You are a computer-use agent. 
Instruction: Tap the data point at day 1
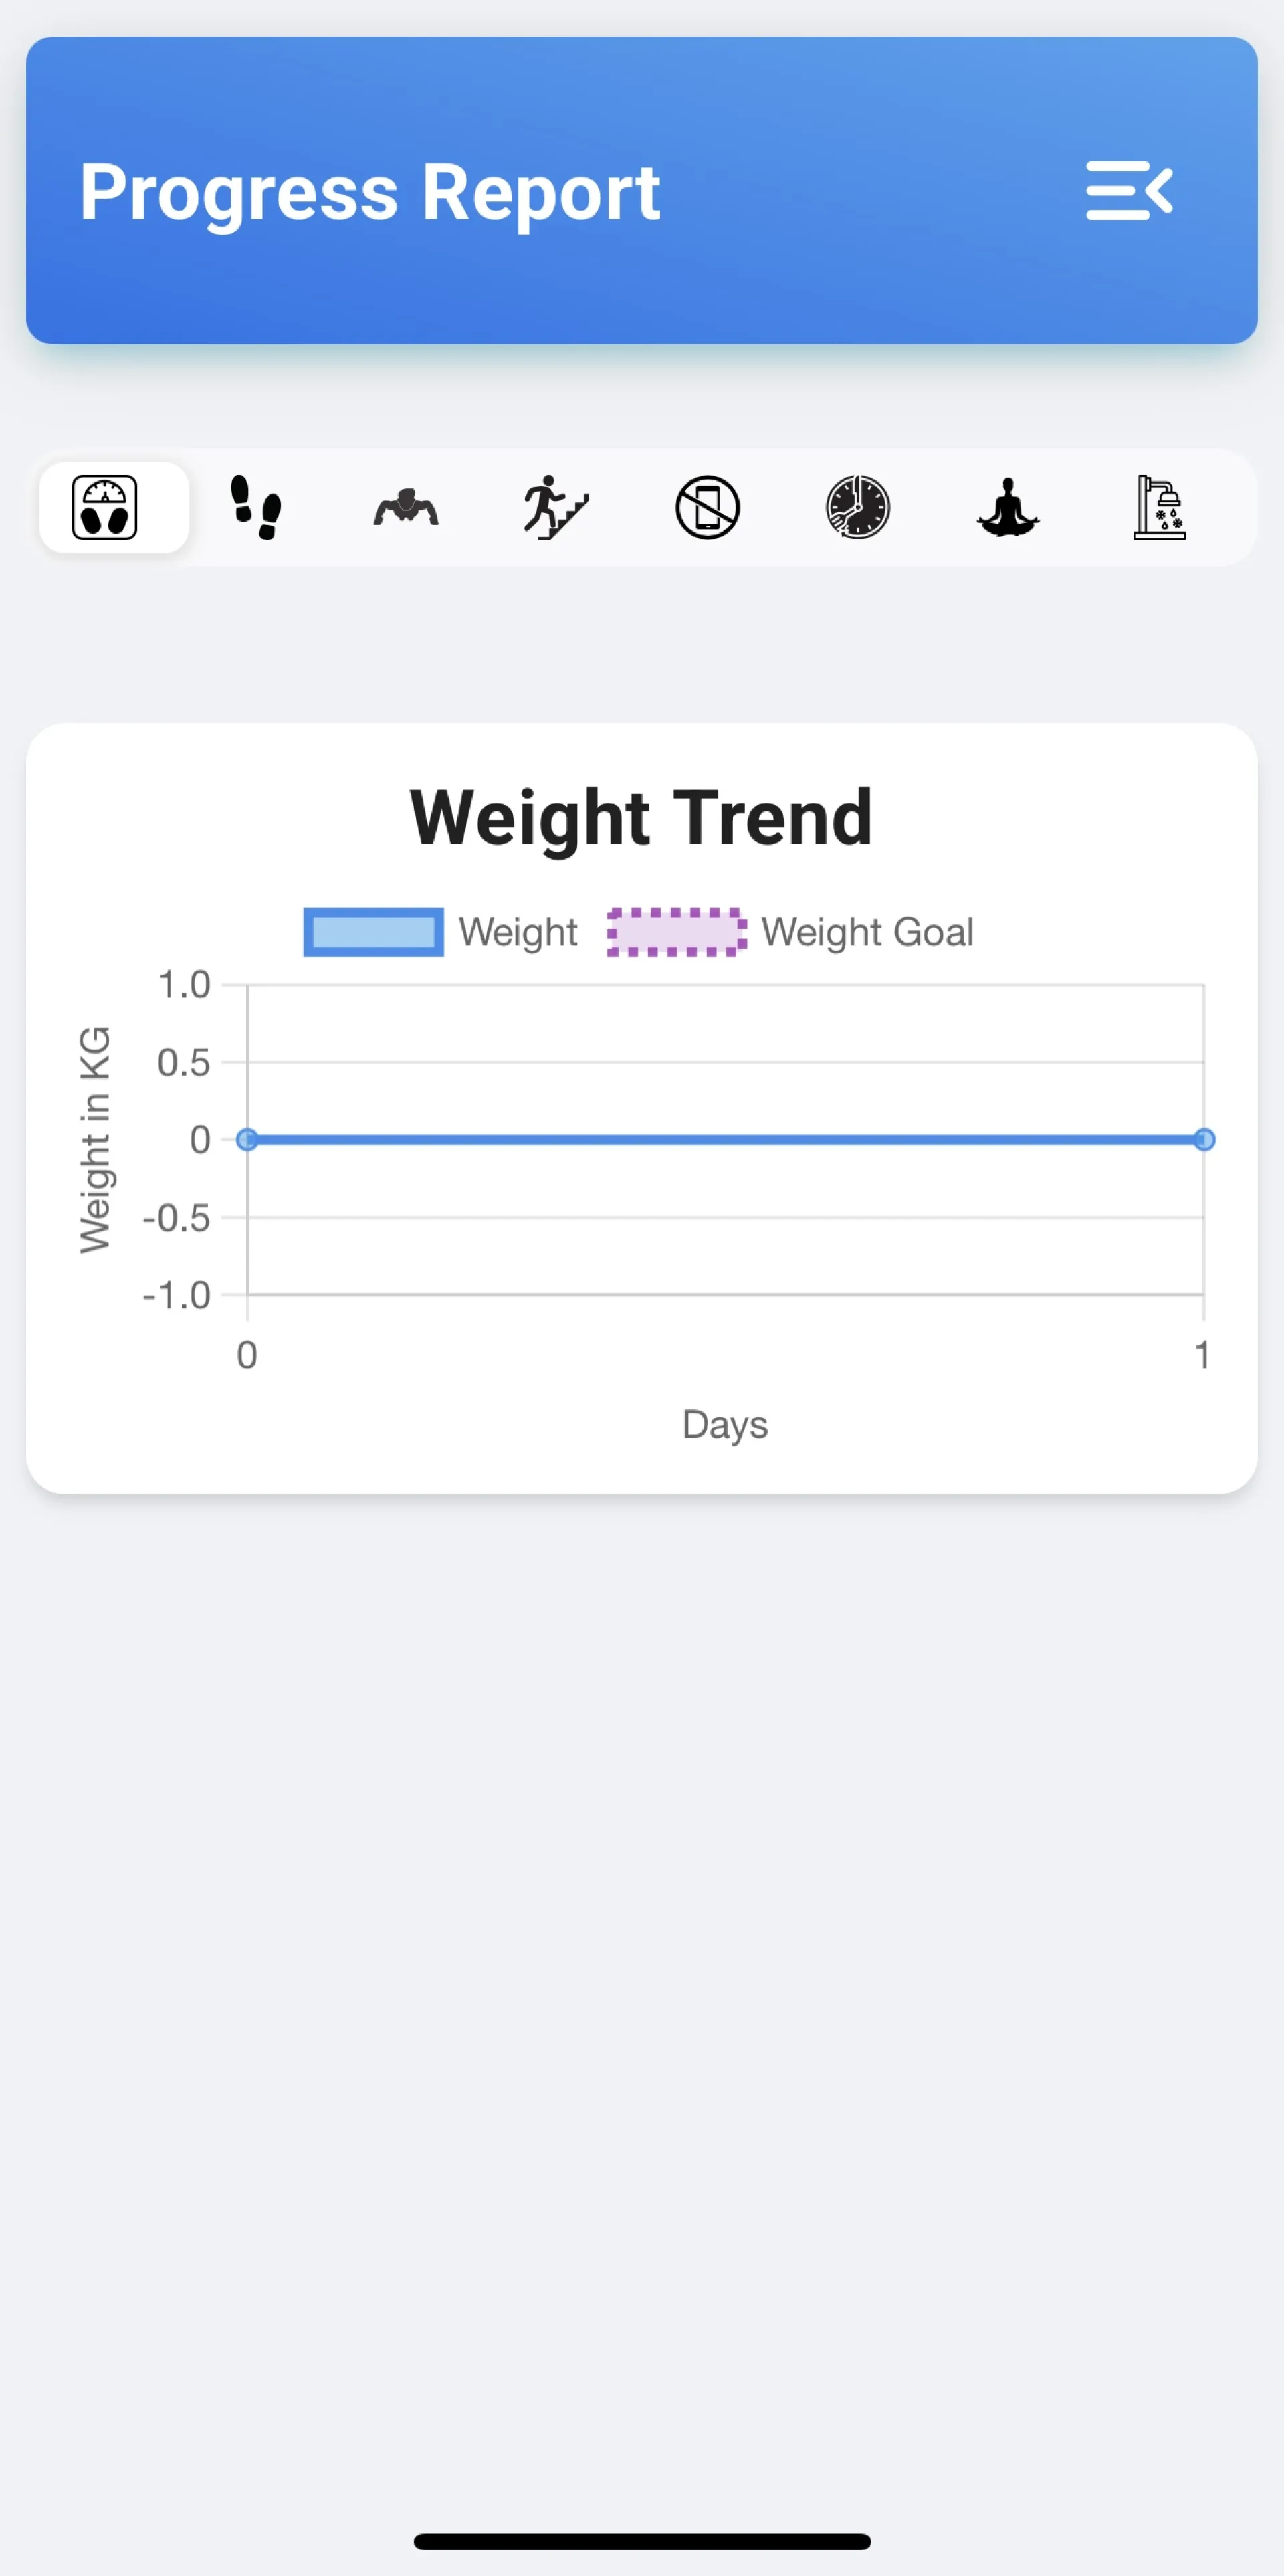(x=1204, y=1139)
